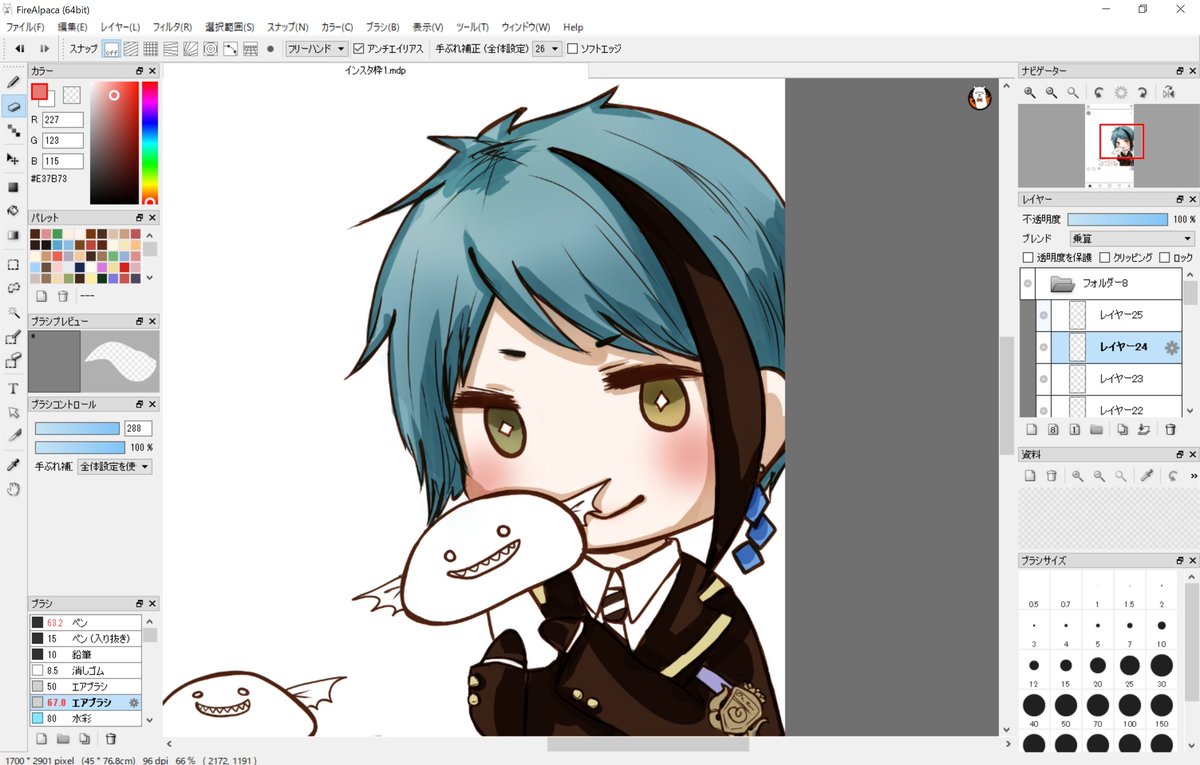Screen dimensions: 1200x765
Task: Click brush size field showing 288
Action: coord(138,428)
